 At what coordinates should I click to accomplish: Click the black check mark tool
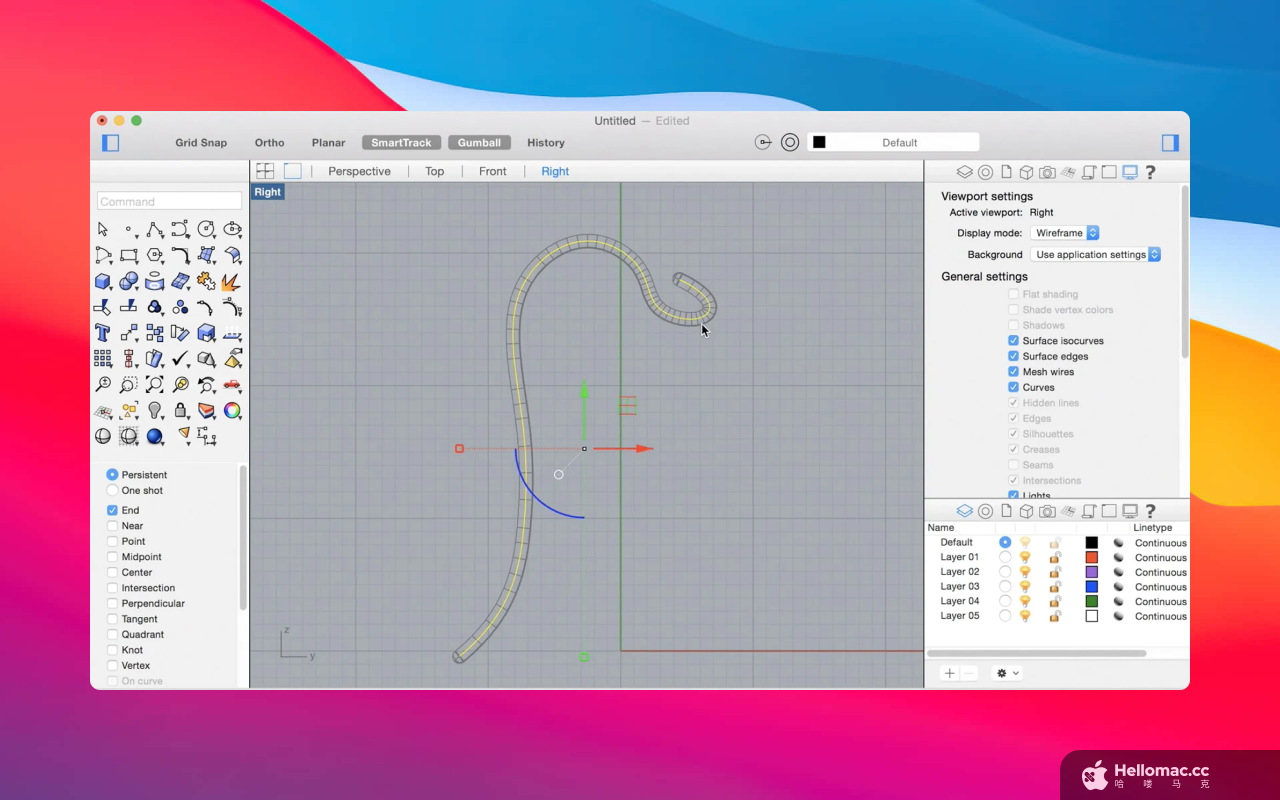click(x=181, y=358)
